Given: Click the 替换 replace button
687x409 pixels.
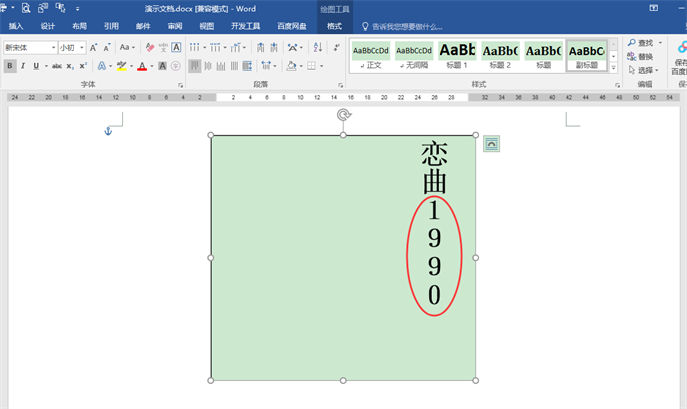Looking at the screenshot, I should [640, 57].
